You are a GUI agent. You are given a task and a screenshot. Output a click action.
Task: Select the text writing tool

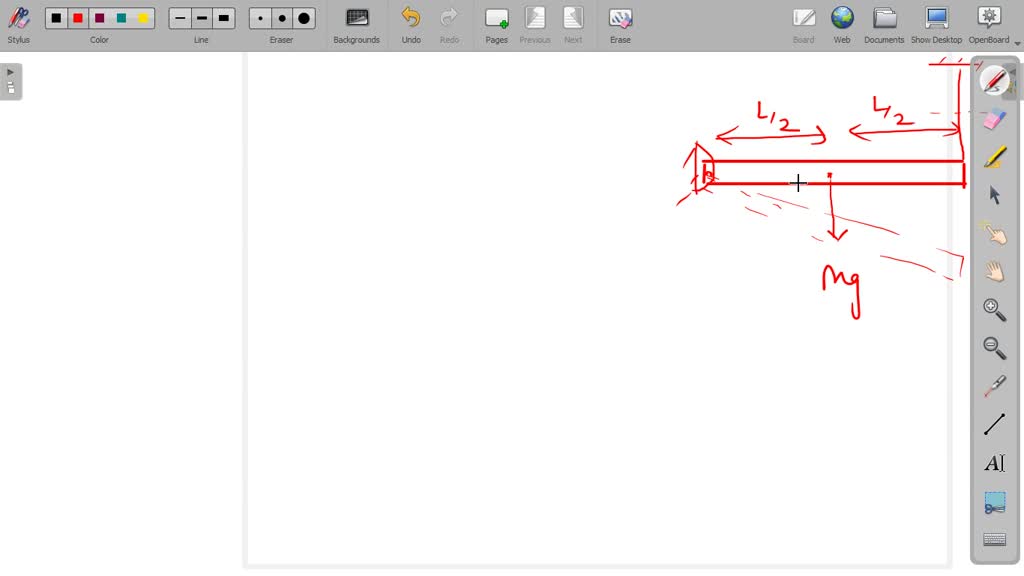point(994,463)
